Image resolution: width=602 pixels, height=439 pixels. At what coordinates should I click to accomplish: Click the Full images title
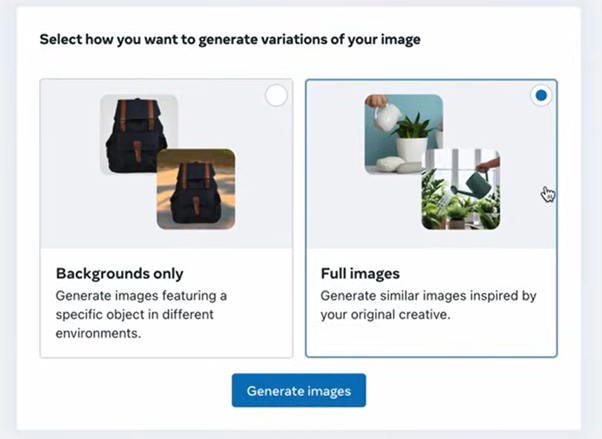(360, 273)
